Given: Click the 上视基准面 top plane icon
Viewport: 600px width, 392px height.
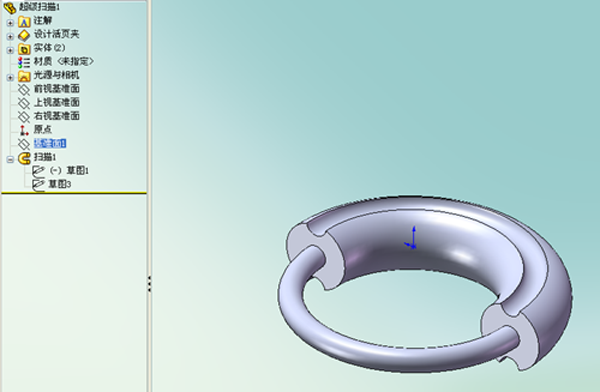Looking at the screenshot, I should [24, 103].
